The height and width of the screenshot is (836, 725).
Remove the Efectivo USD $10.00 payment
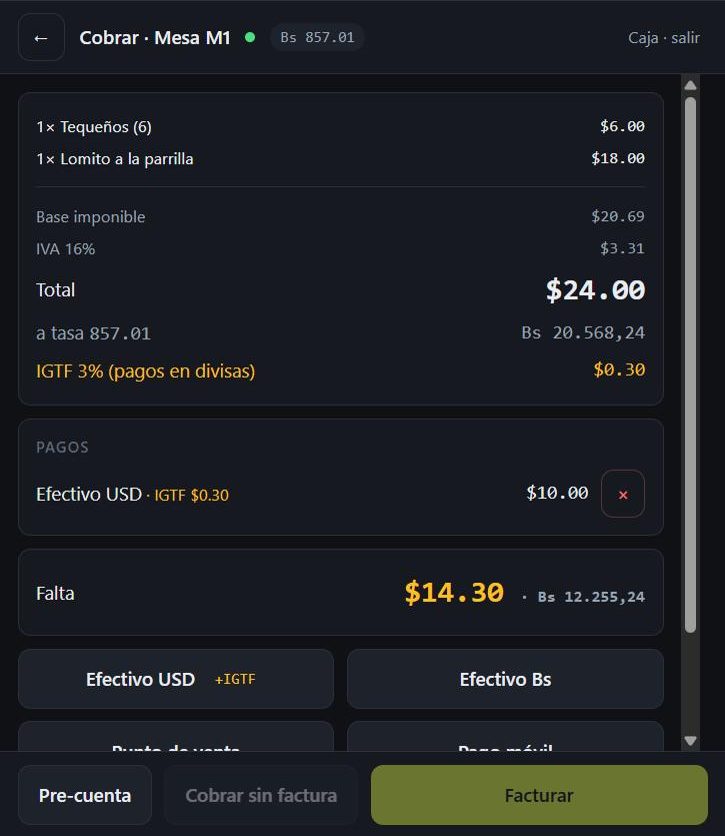pyautogui.click(x=623, y=494)
